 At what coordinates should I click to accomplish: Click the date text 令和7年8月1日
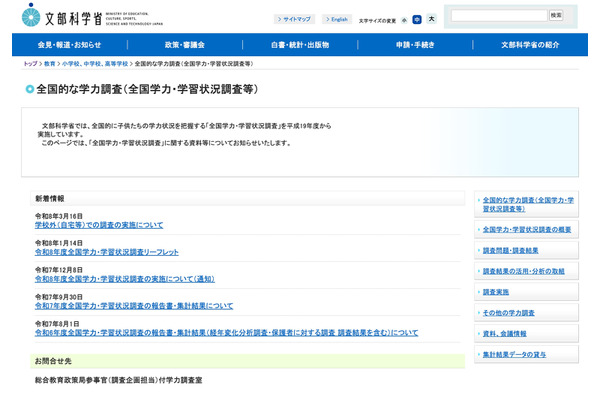tap(57, 324)
